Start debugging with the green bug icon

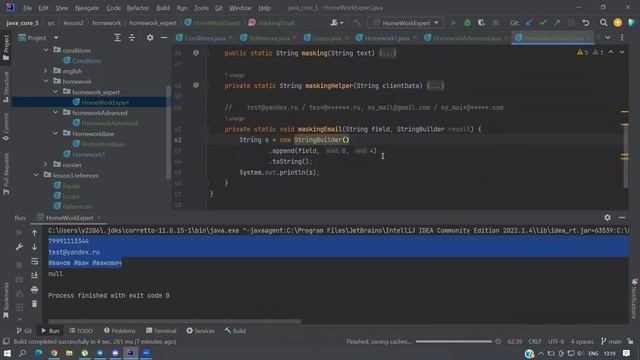[467, 23]
